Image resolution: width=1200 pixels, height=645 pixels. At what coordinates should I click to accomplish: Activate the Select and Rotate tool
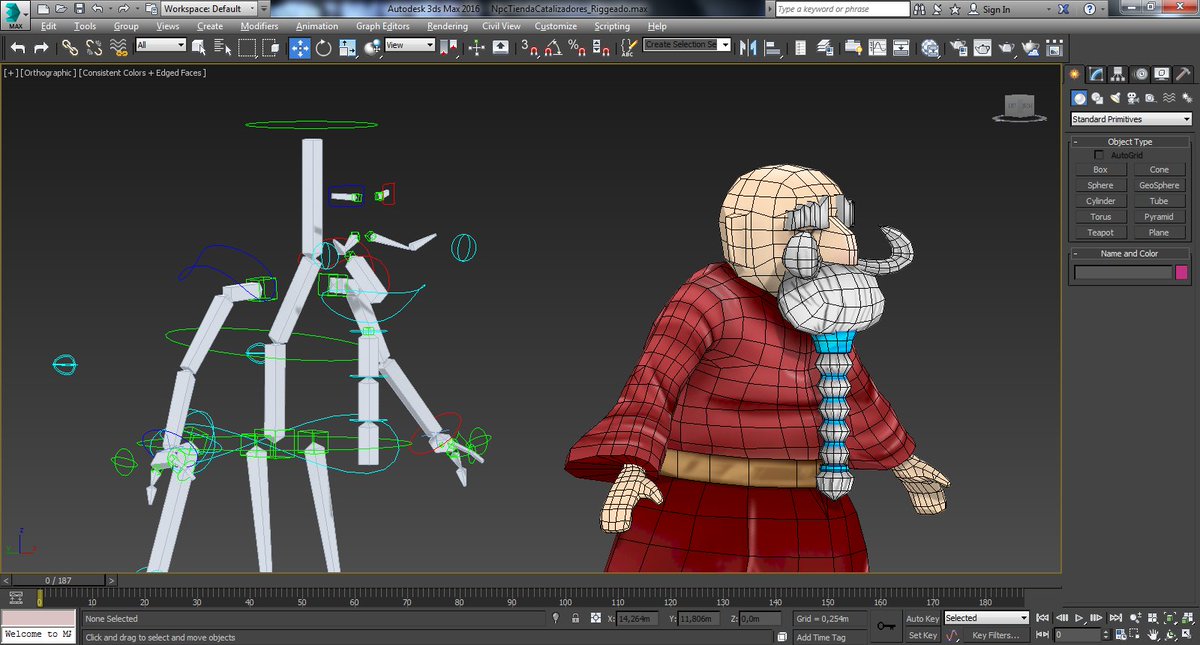tap(324, 47)
